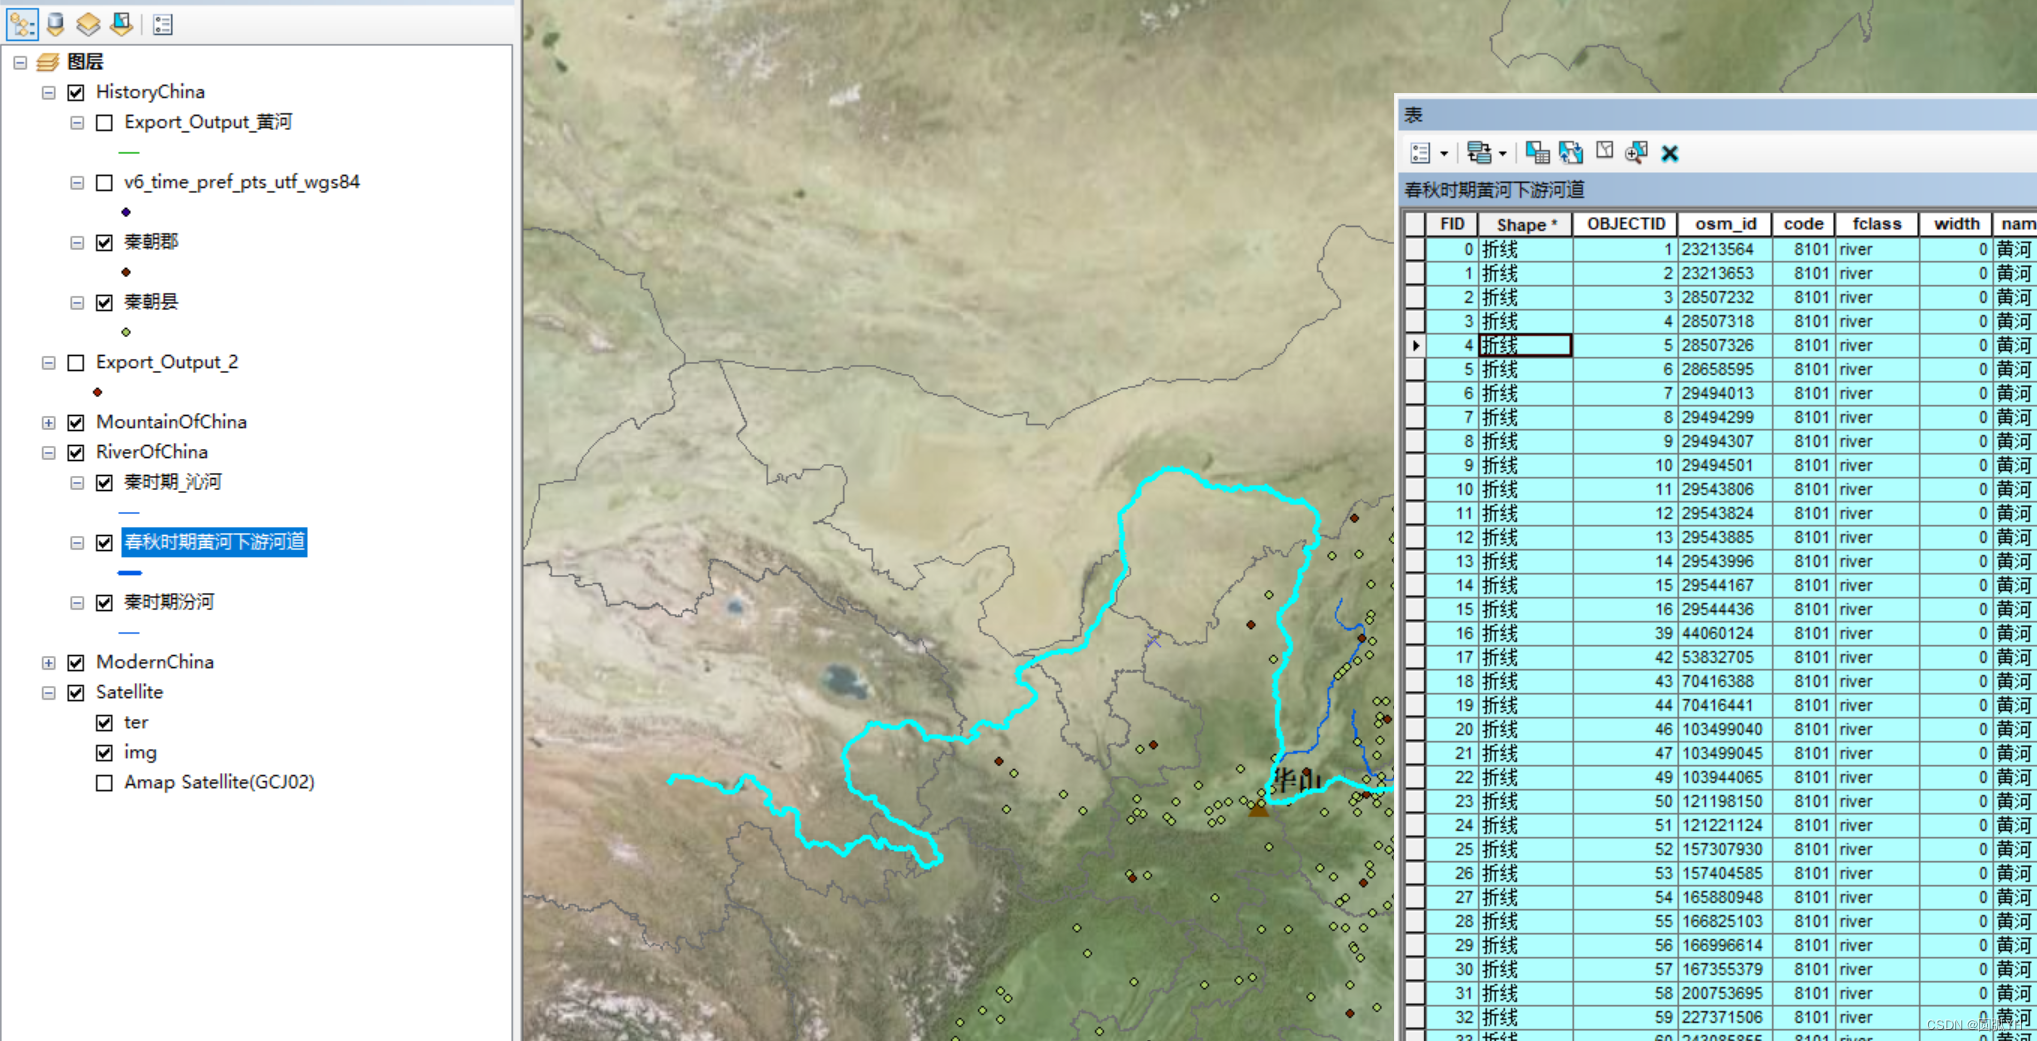Toggle 春秋时期黃河下游河道 layer checkbox
This screenshot has width=2037, height=1041.
pyautogui.click(x=104, y=543)
